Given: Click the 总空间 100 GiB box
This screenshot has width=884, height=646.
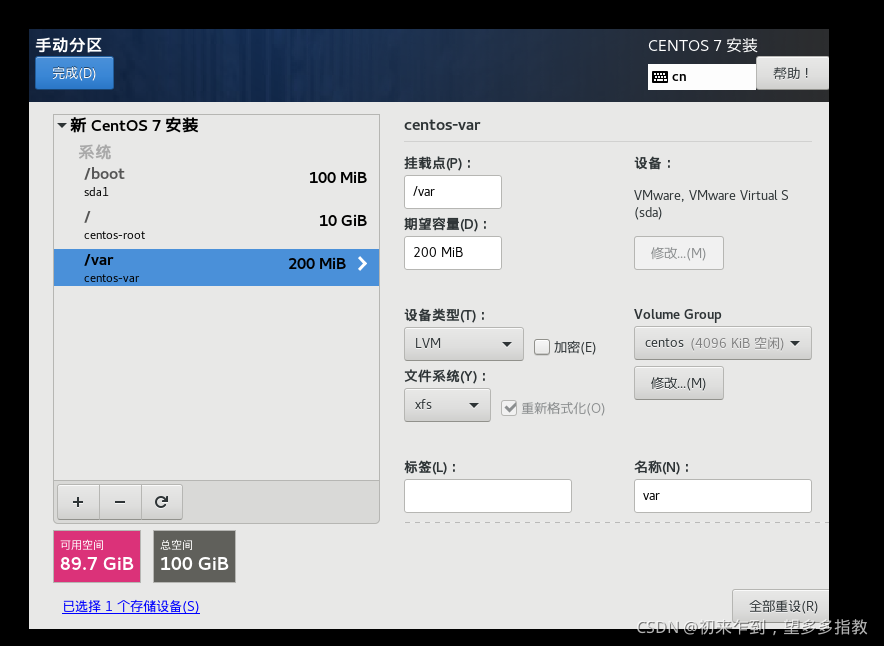Looking at the screenshot, I should pyautogui.click(x=195, y=556).
